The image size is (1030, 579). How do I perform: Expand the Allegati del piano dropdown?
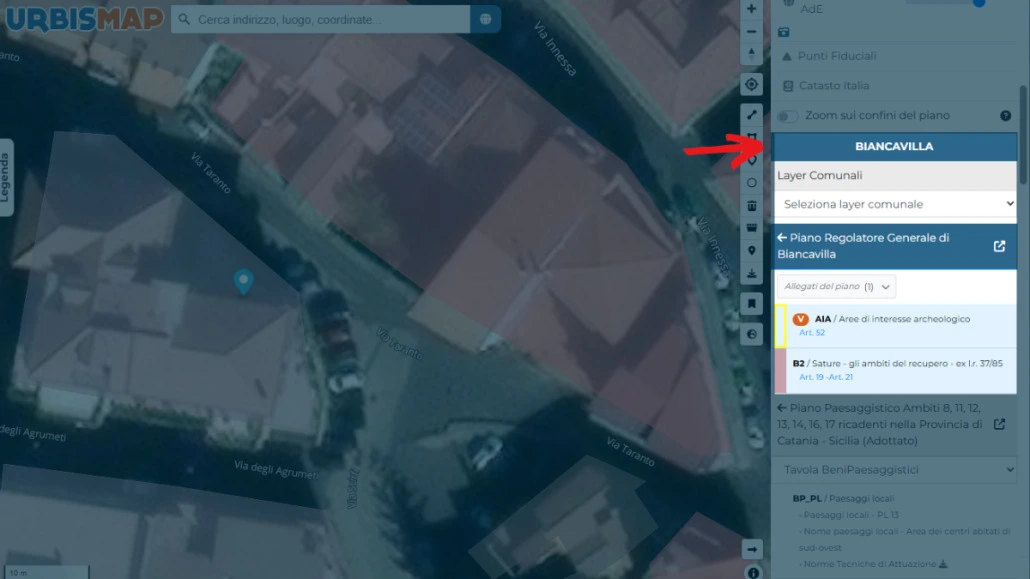pyautogui.click(x=837, y=287)
